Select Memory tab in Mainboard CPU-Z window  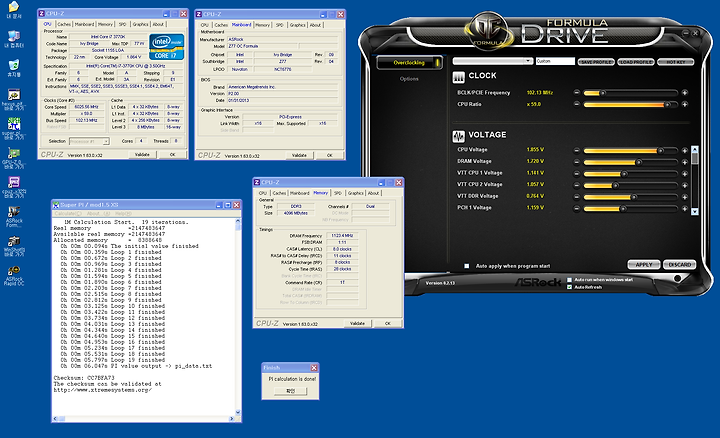point(262,25)
